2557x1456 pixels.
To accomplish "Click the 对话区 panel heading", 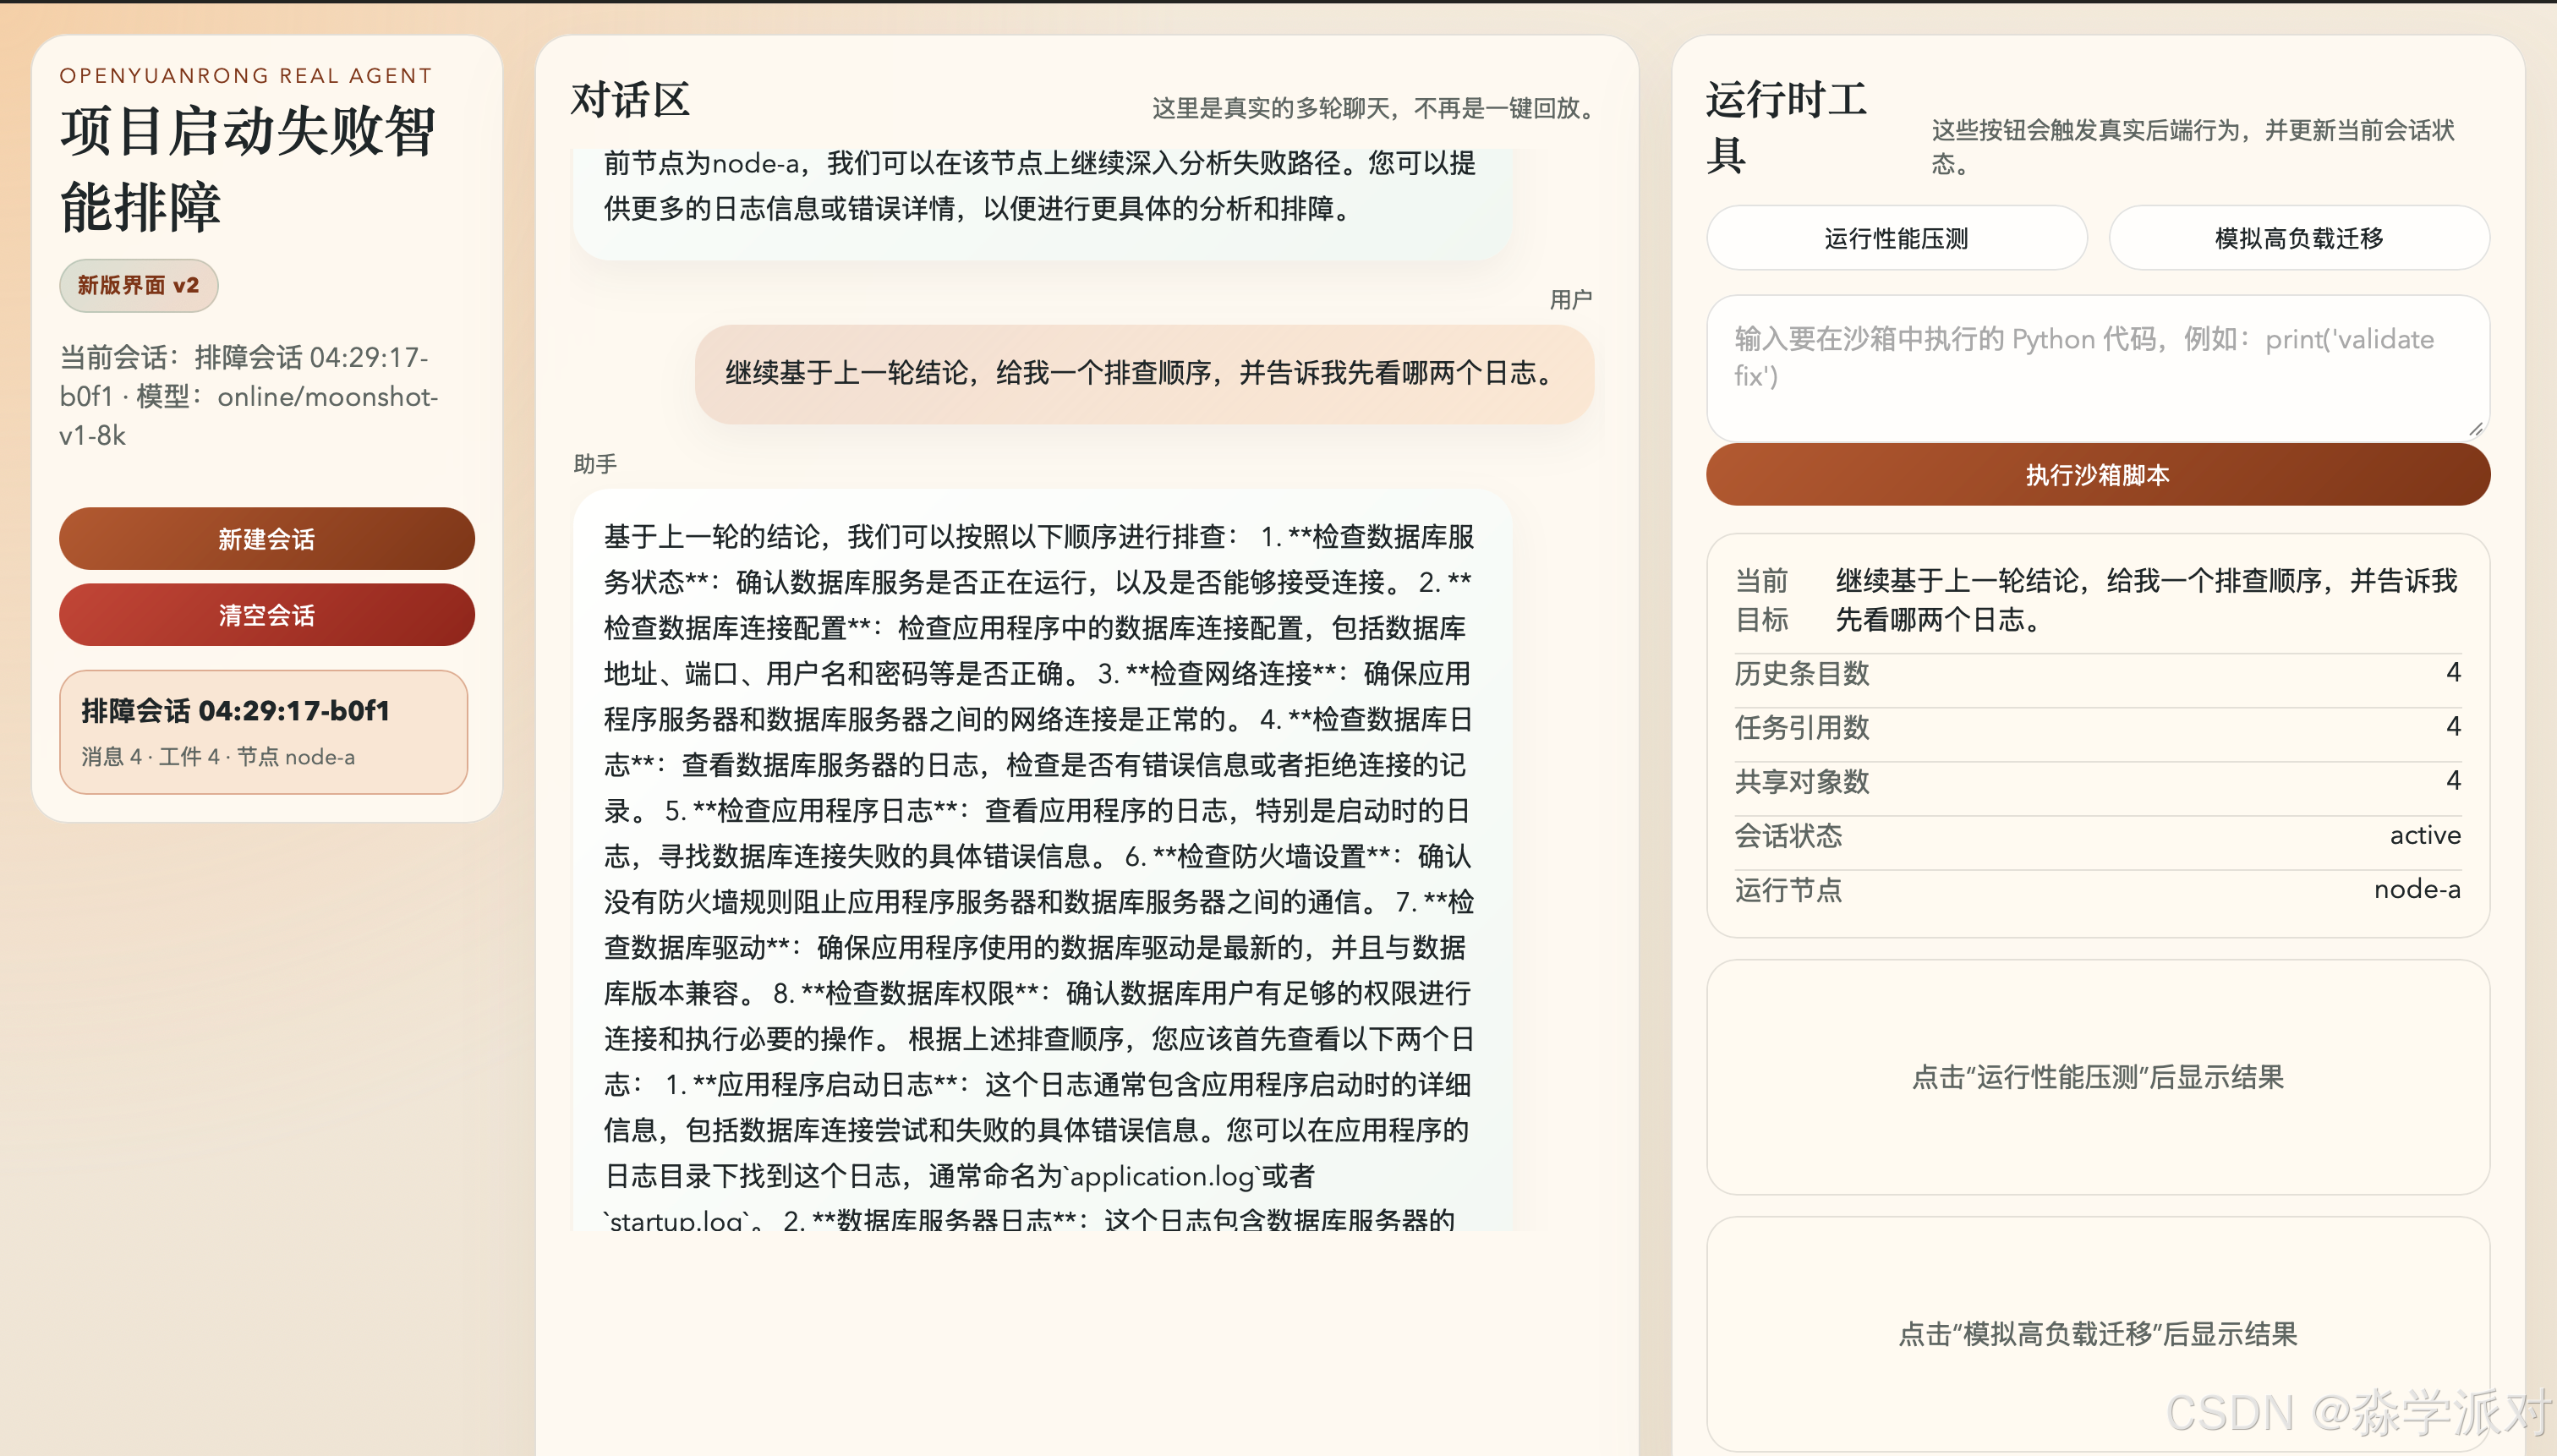I will [630, 100].
